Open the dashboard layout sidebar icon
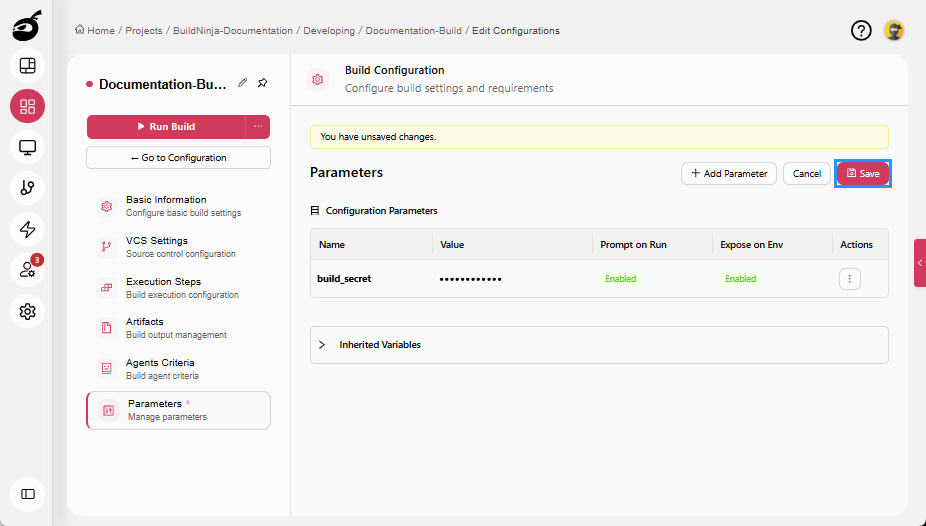 pos(27,66)
